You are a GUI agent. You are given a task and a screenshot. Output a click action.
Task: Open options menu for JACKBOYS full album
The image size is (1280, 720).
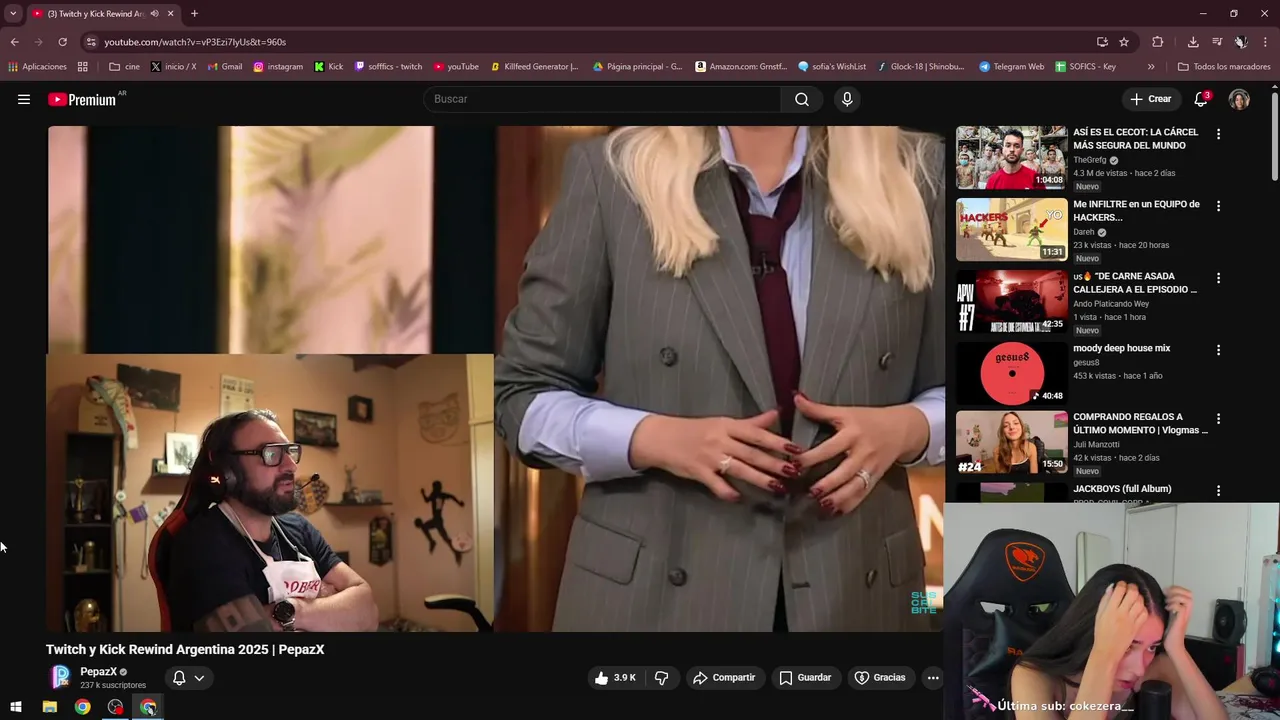1218,491
